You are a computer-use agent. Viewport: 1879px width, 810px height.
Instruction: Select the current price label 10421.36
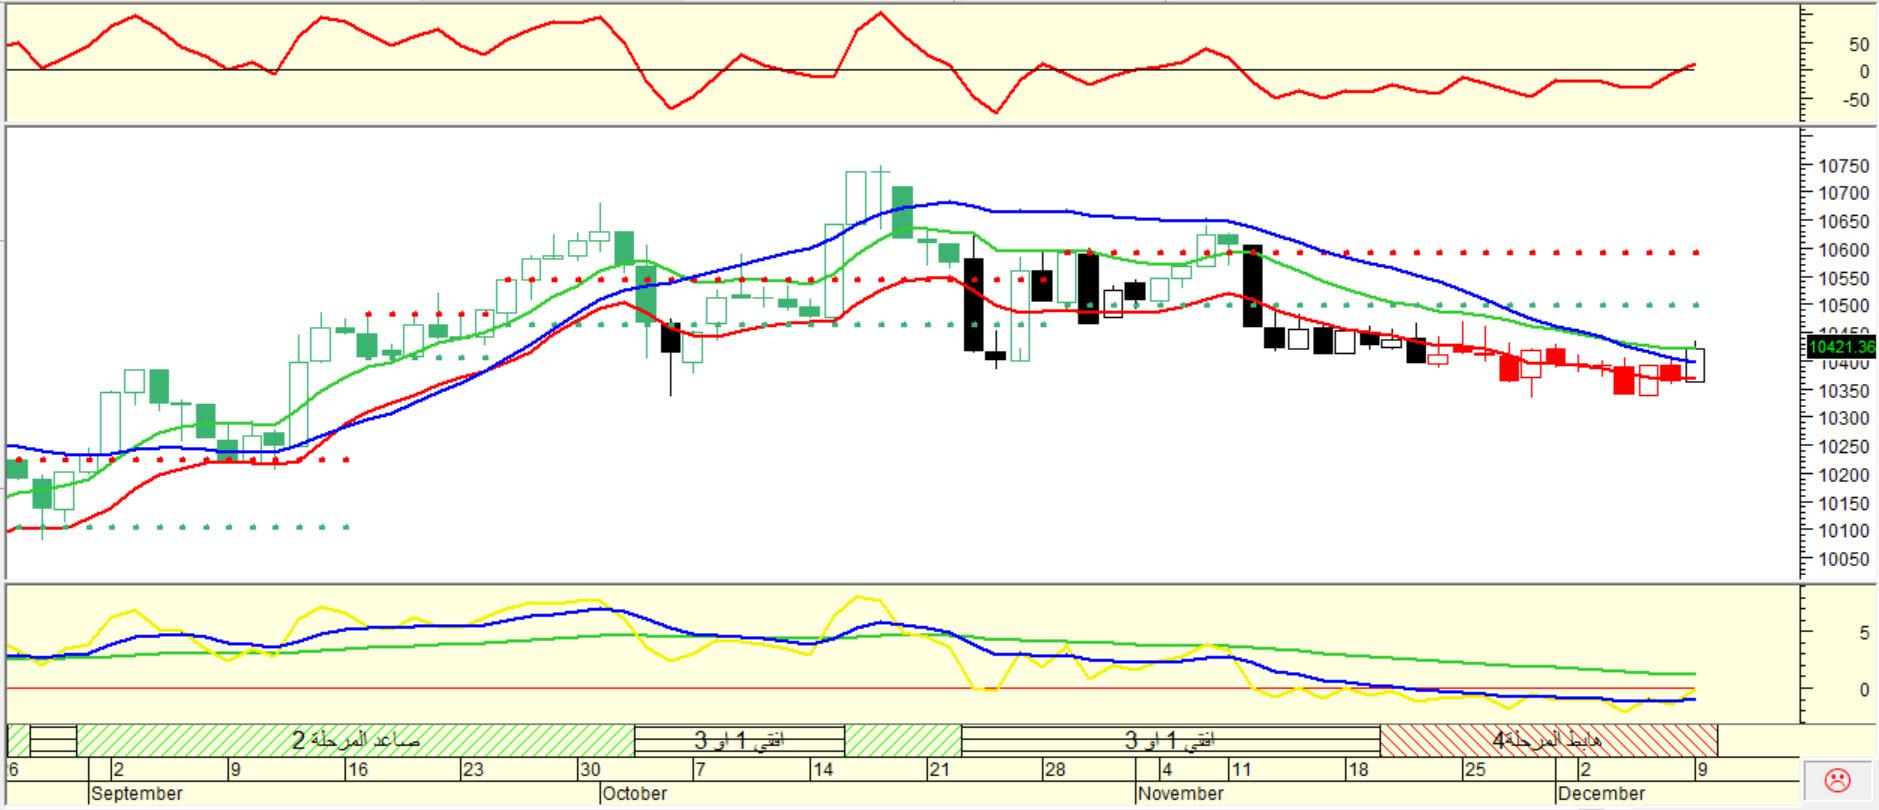(1842, 347)
